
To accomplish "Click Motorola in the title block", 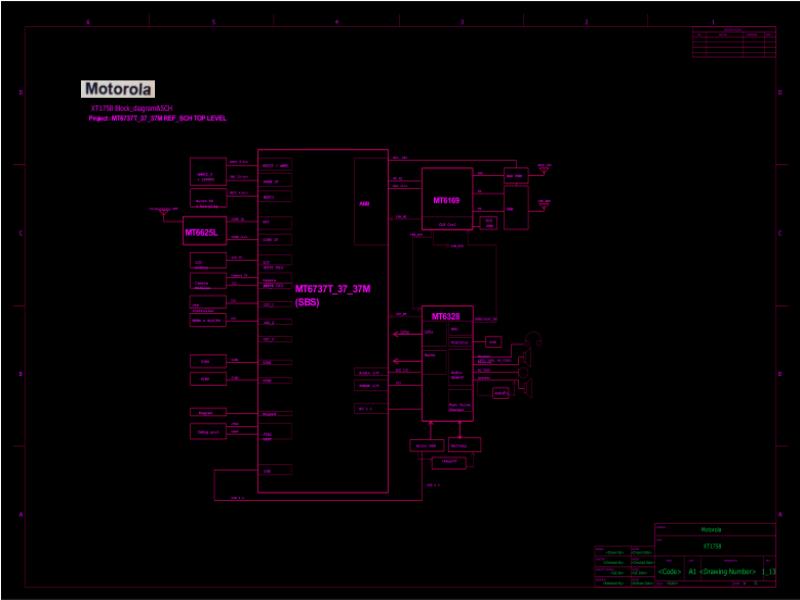I will (711, 530).
